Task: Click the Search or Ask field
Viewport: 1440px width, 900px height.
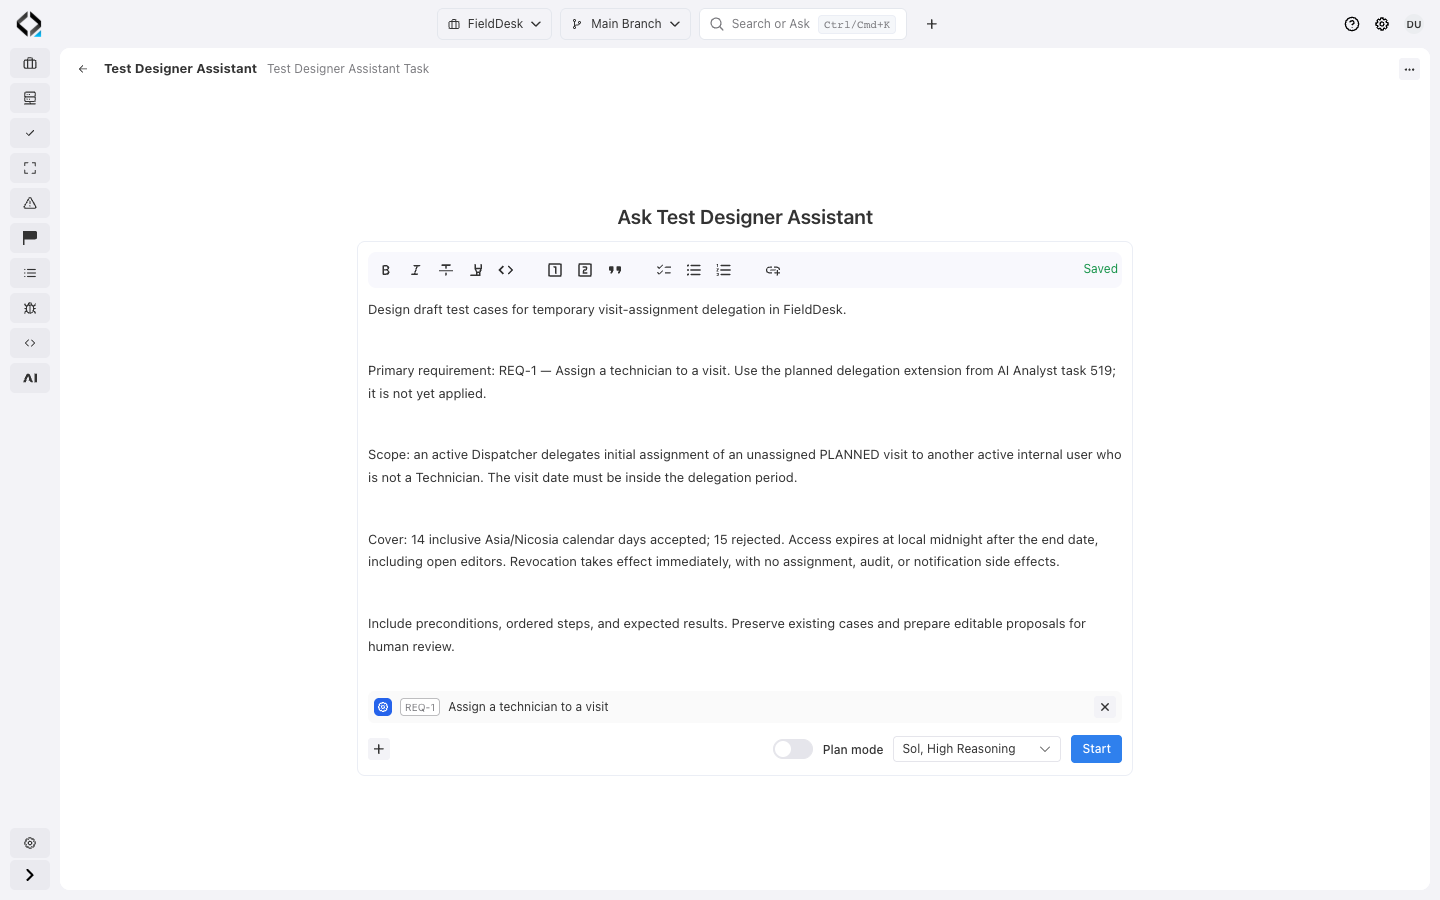Action: (803, 24)
